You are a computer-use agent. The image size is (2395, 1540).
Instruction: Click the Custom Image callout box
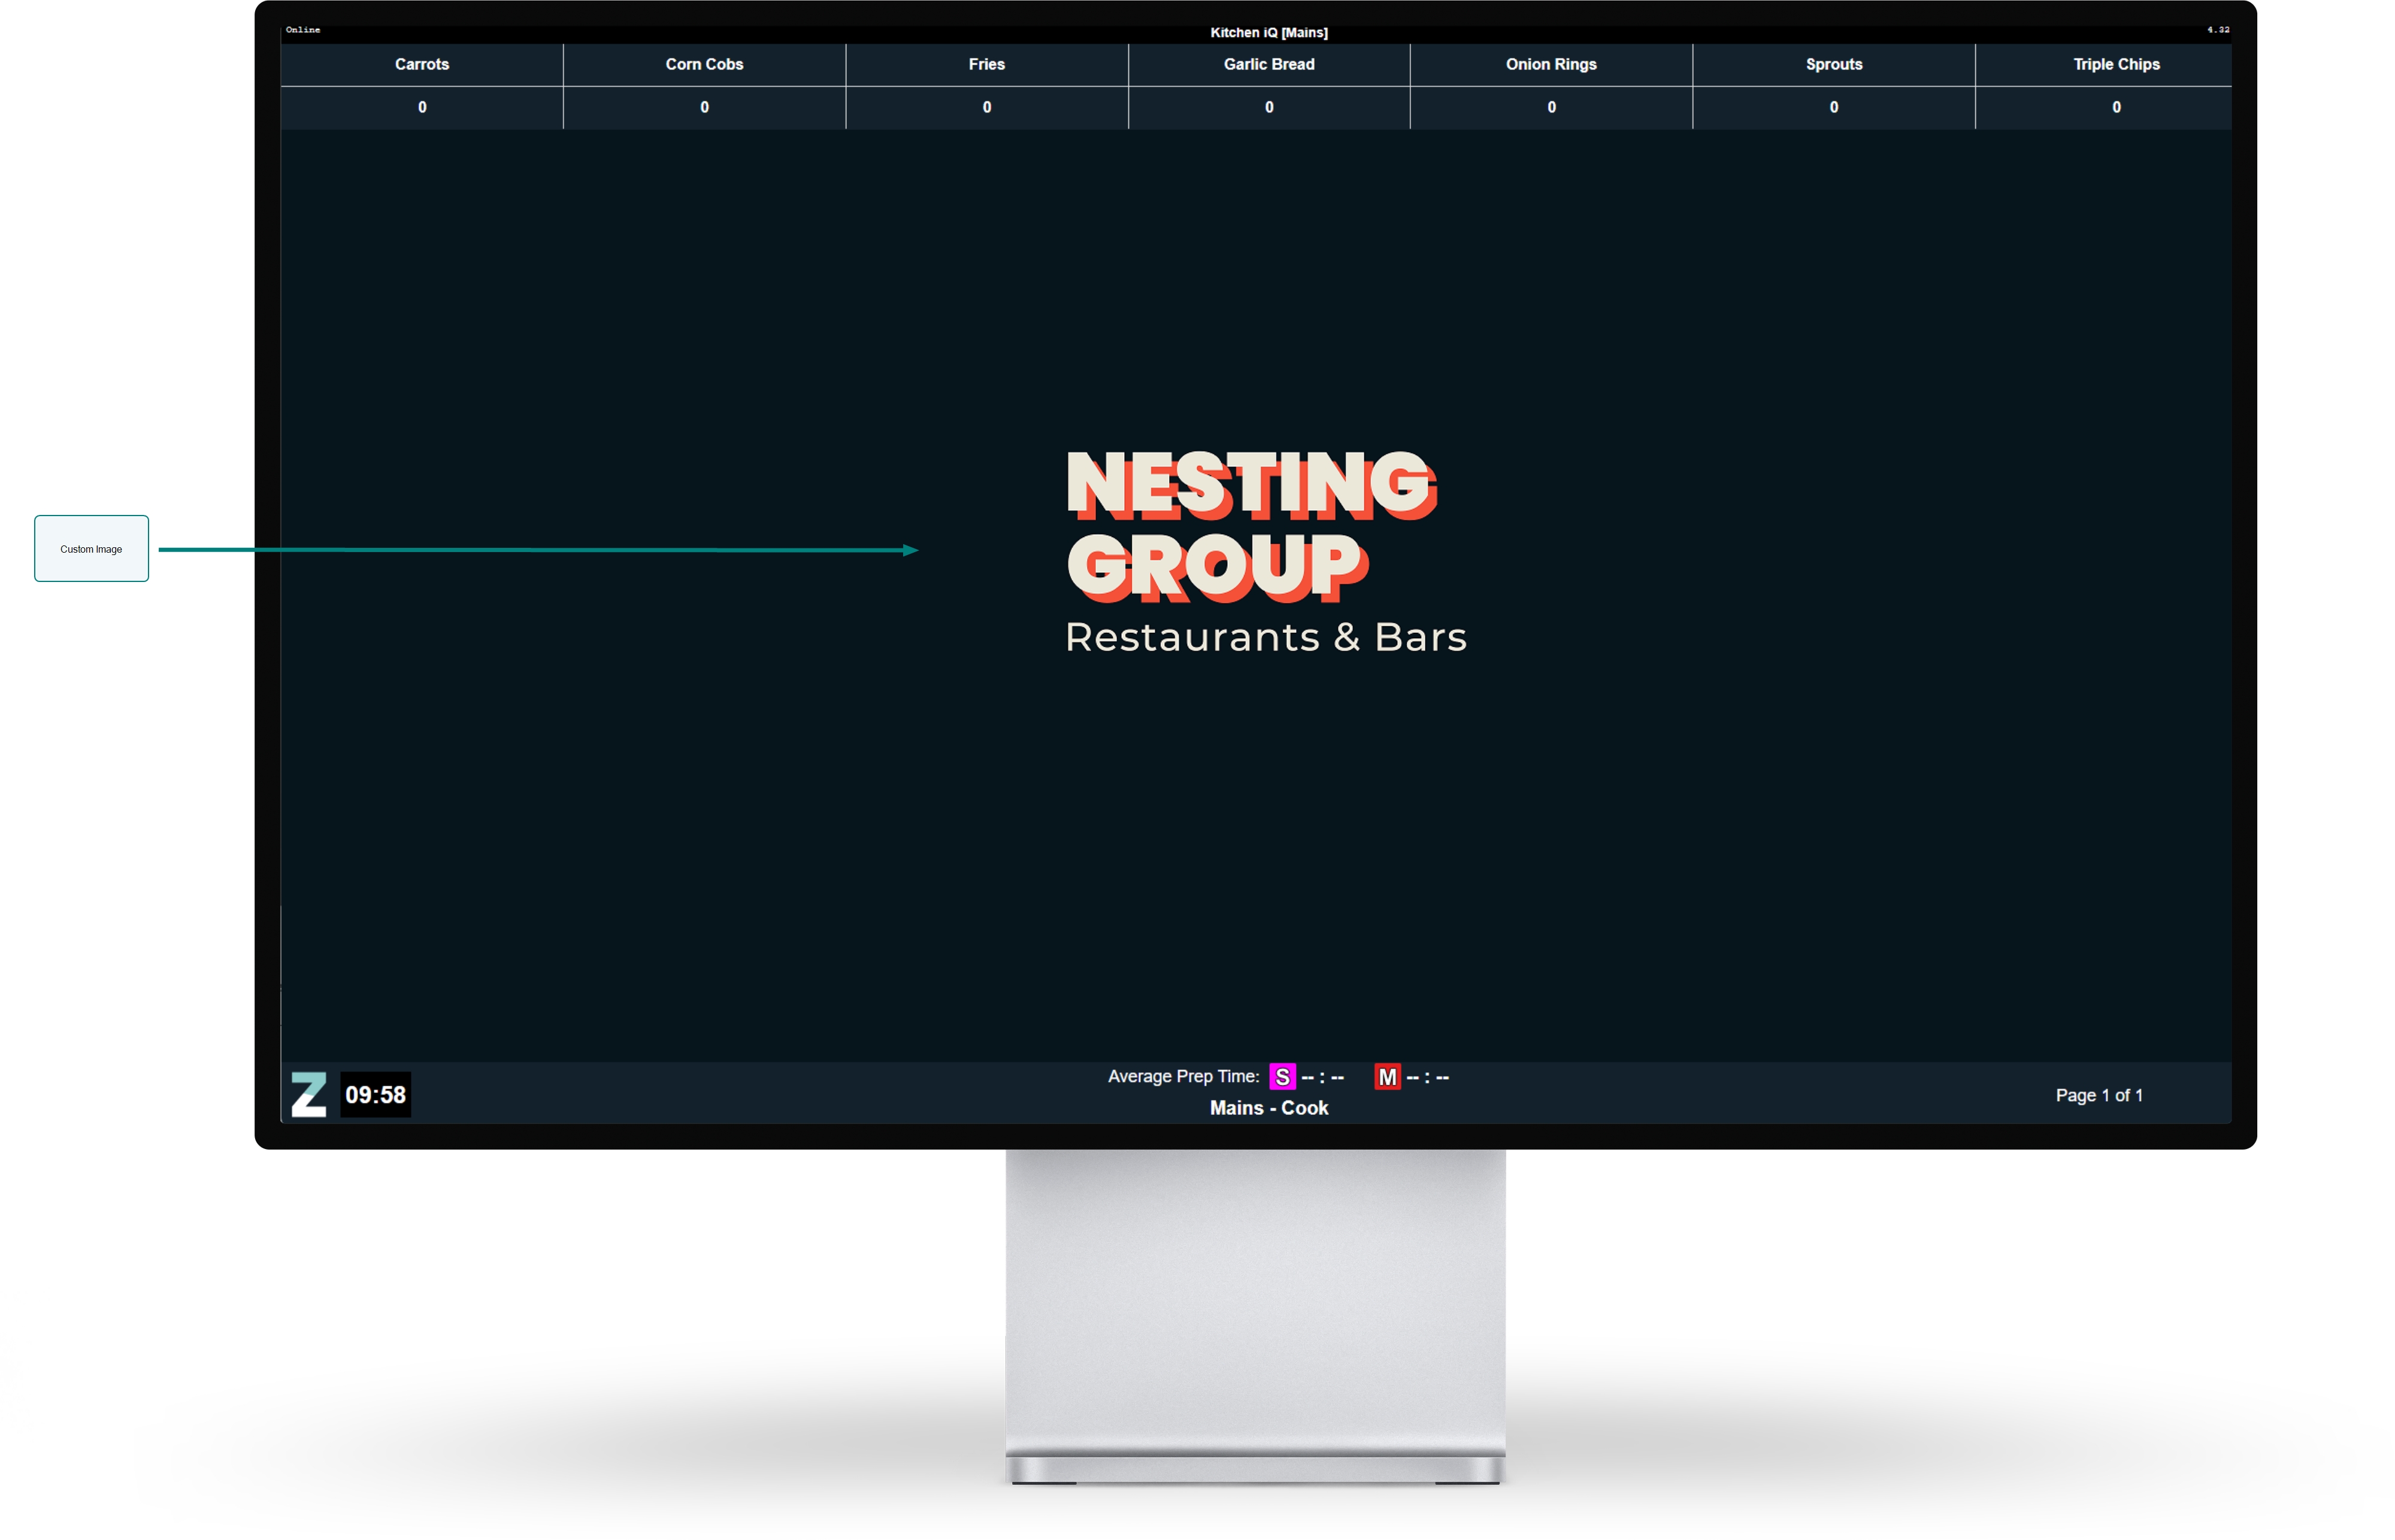pyautogui.click(x=91, y=548)
